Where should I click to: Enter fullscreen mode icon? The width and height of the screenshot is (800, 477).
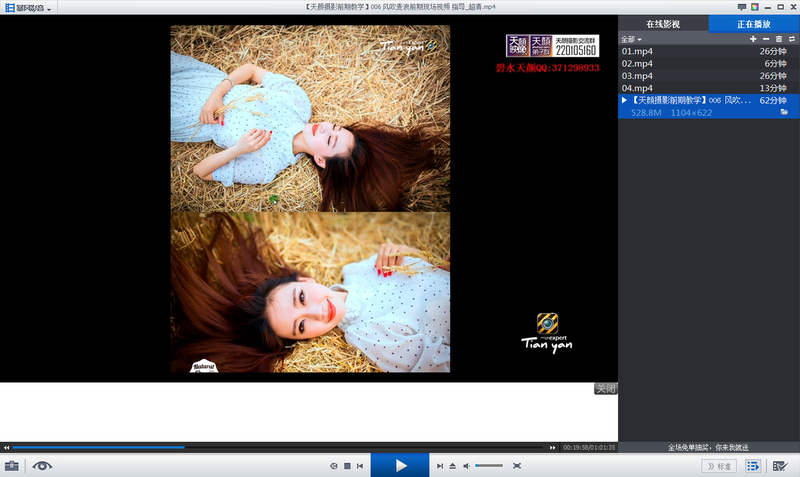pos(517,466)
